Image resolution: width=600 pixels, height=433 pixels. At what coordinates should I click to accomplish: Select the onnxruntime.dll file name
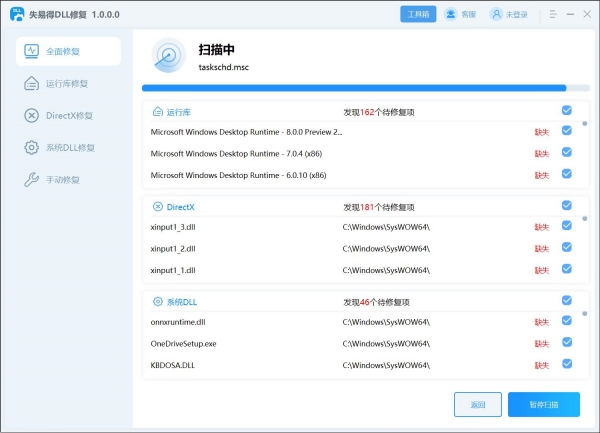[x=178, y=322]
